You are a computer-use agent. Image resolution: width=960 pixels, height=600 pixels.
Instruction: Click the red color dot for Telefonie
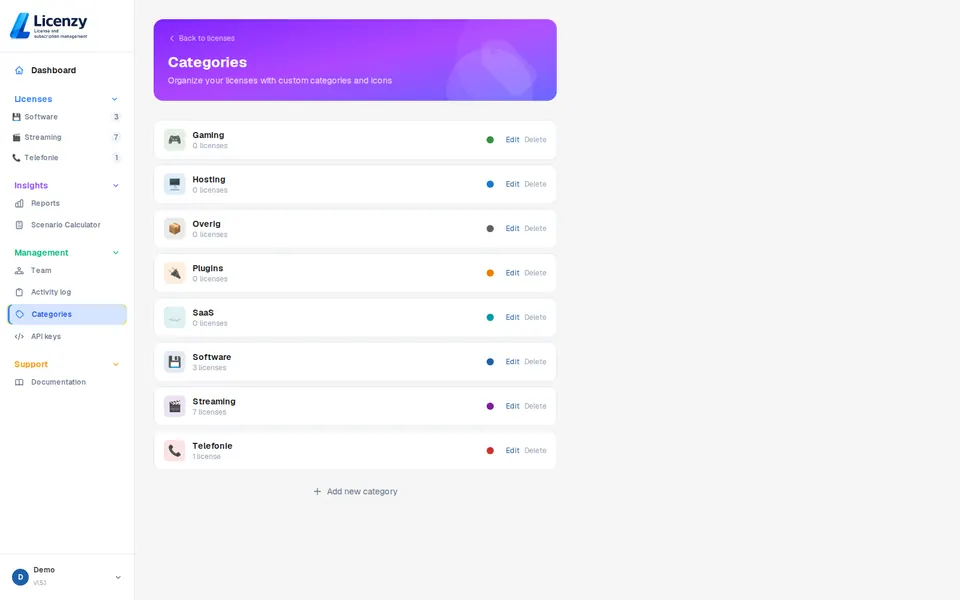coord(490,451)
